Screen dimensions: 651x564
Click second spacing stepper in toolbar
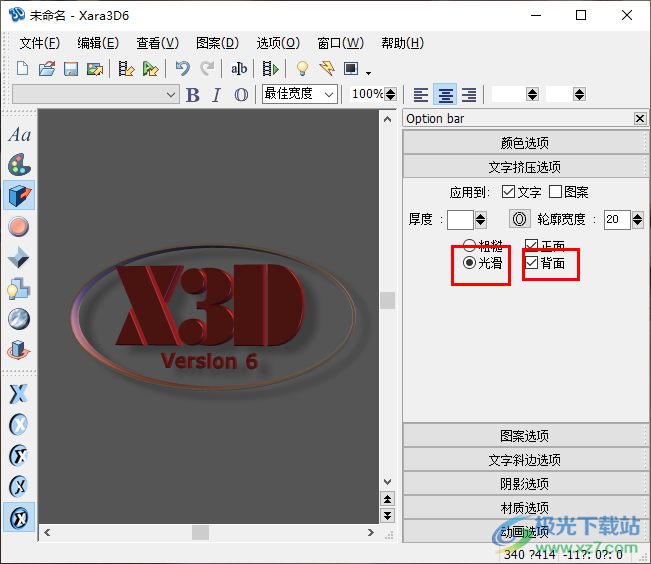[580, 94]
